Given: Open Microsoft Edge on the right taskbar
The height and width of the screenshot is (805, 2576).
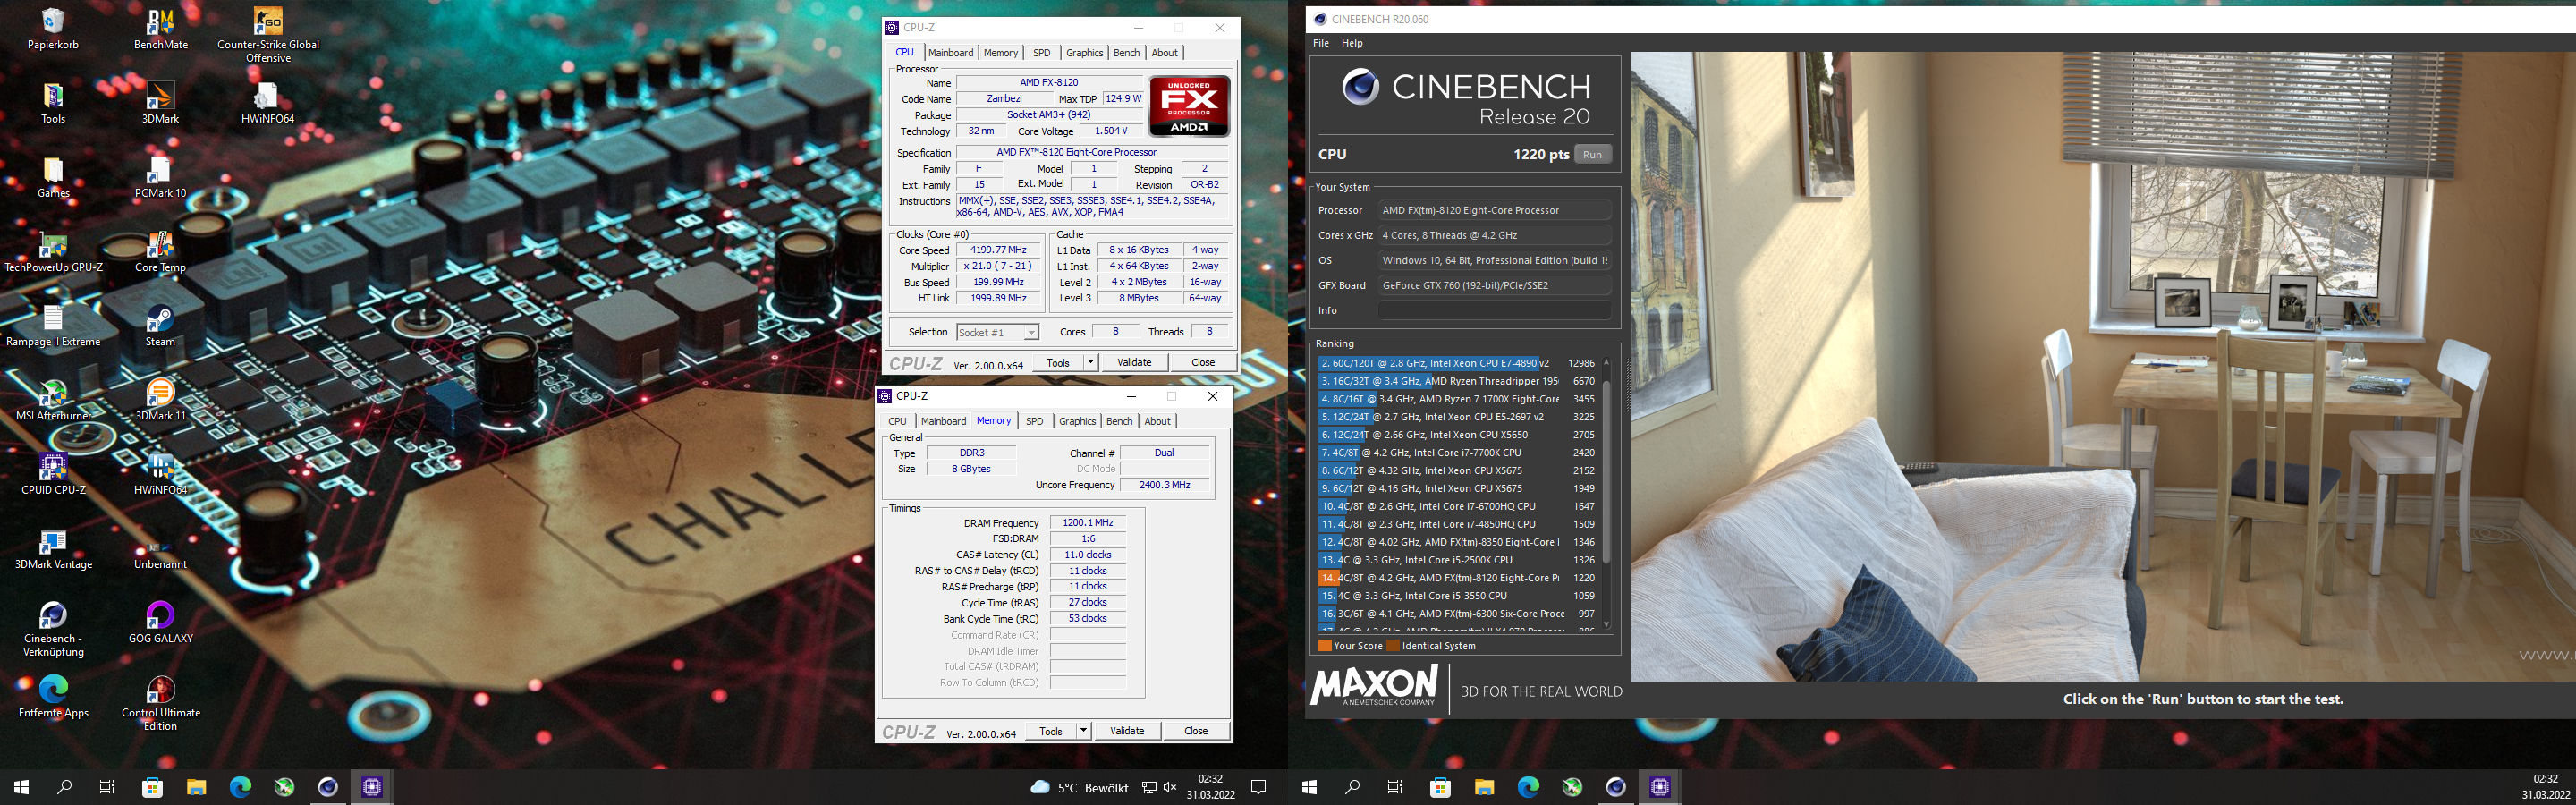Looking at the screenshot, I should 1528,787.
